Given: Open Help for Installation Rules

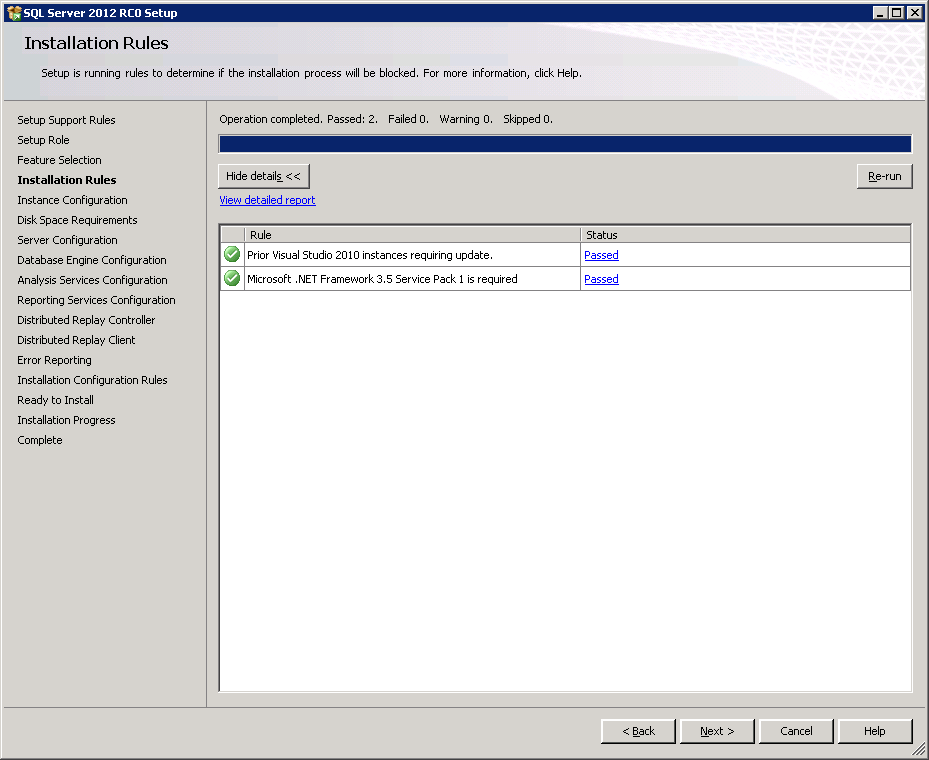Looking at the screenshot, I should click(874, 731).
